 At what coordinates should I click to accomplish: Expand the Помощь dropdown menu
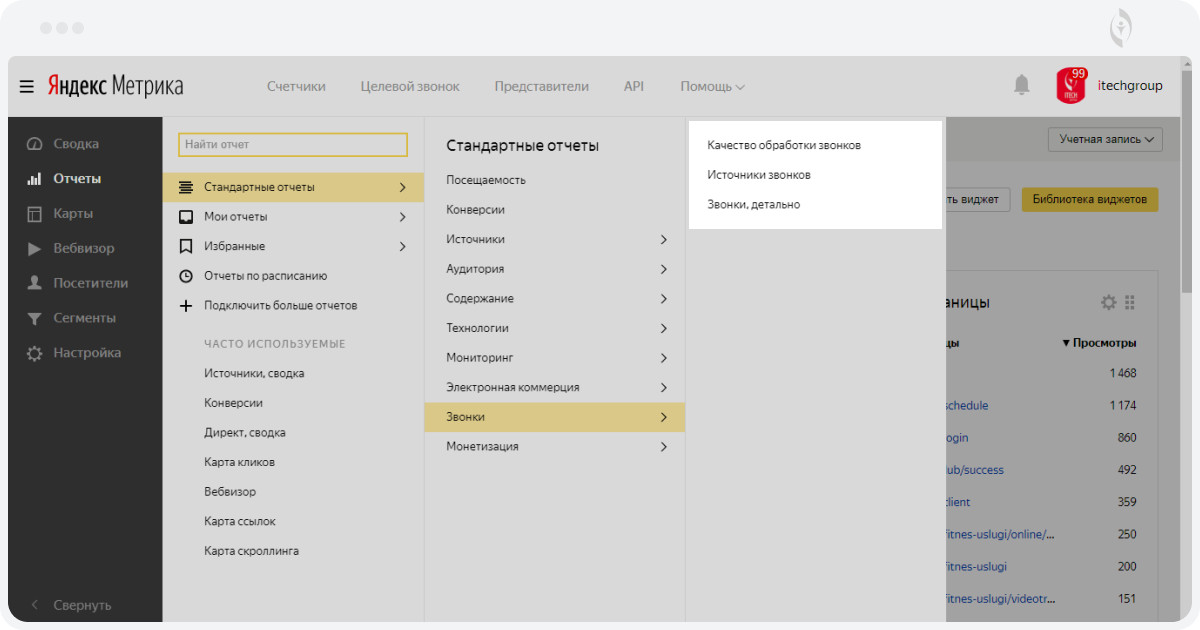point(712,87)
